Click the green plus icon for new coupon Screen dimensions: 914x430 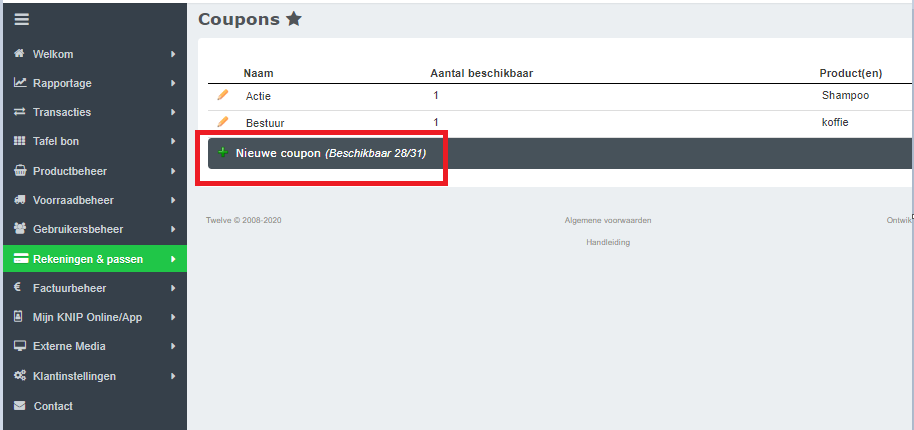click(x=223, y=152)
